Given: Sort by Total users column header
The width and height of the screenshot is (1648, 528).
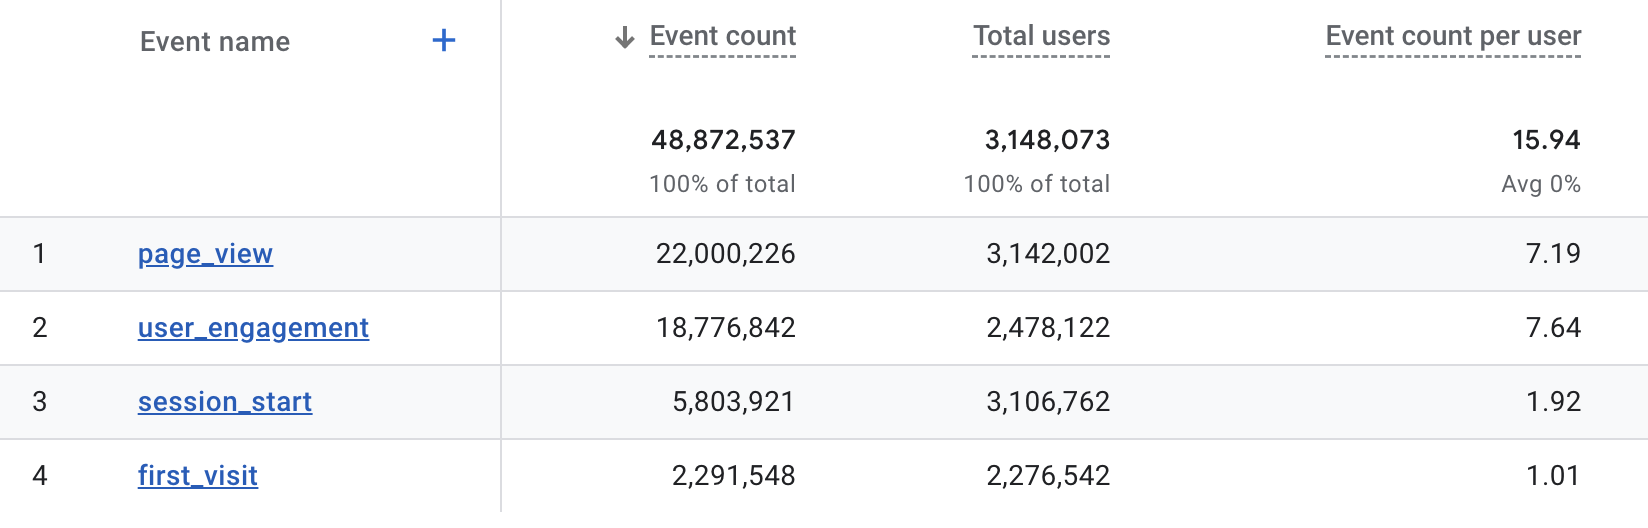Looking at the screenshot, I should (1042, 37).
